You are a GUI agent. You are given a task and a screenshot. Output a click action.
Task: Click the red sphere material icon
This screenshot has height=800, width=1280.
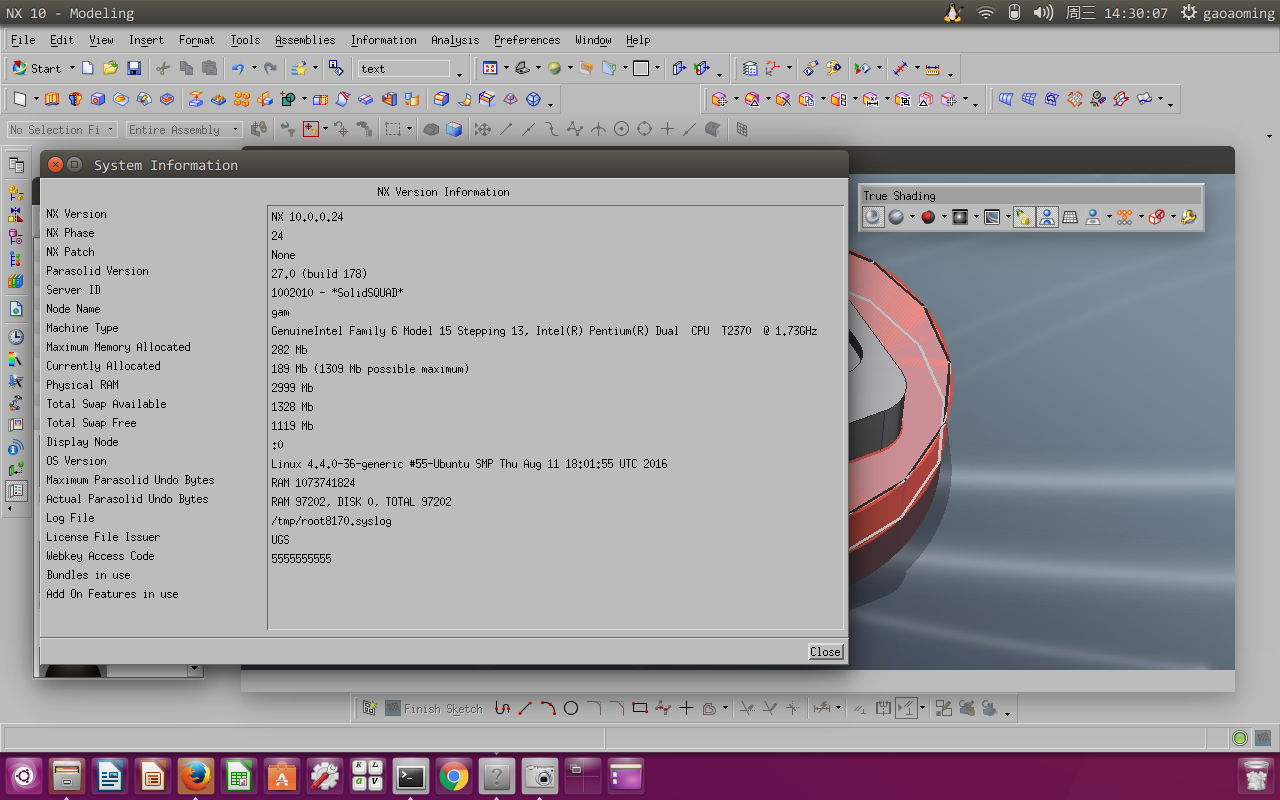pos(928,216)
